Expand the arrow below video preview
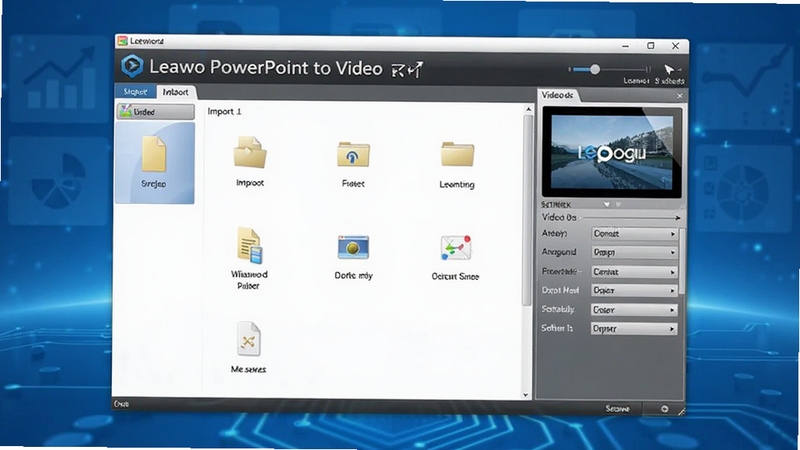The image size is (800, 450). coord(607,205)
